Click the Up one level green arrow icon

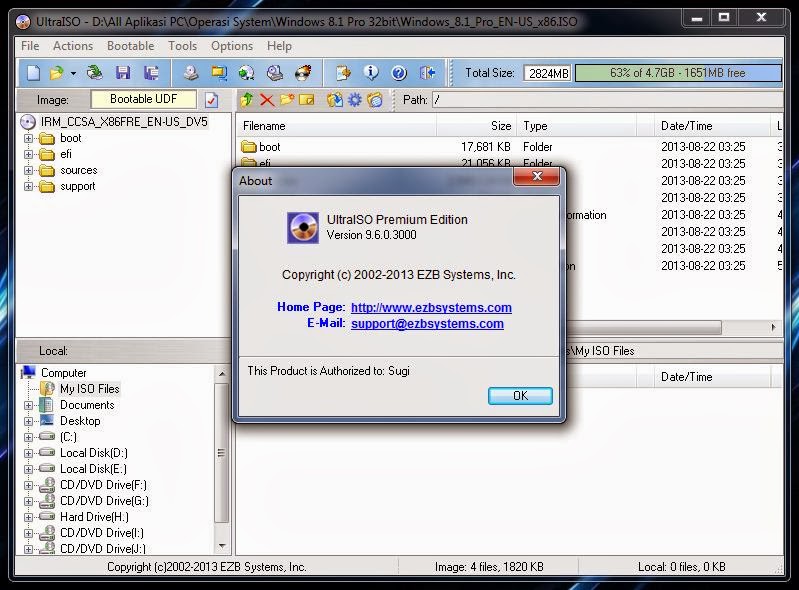pos(247,99)
